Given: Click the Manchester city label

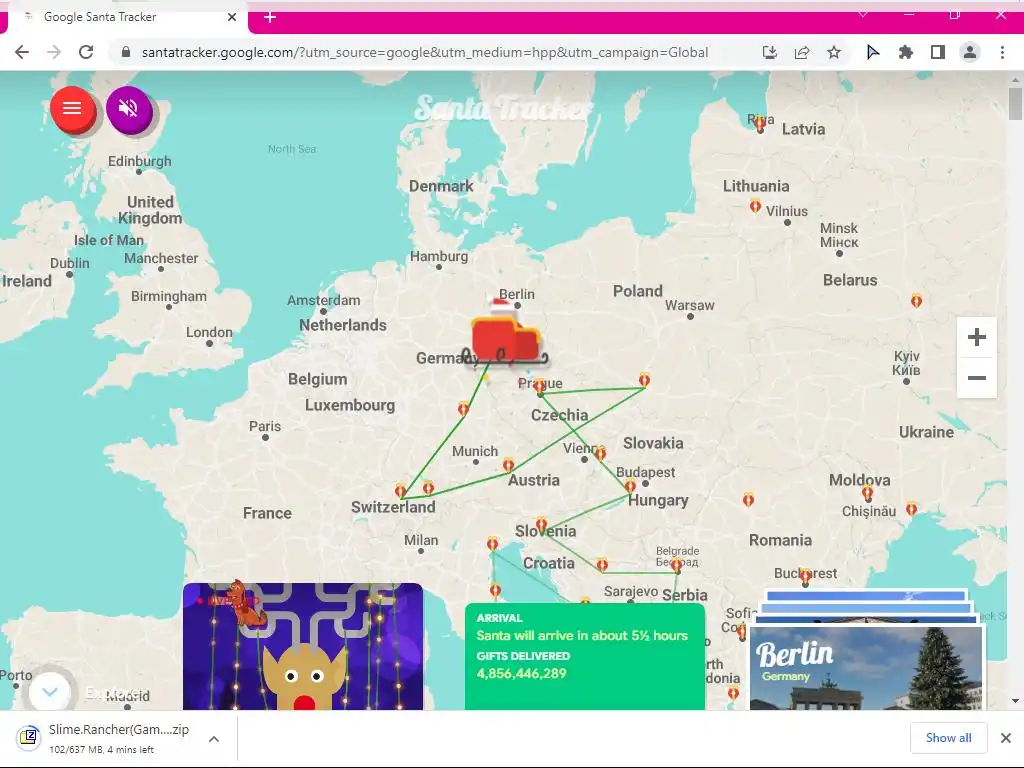Looking at the screenshot, I should pos(161,258).
